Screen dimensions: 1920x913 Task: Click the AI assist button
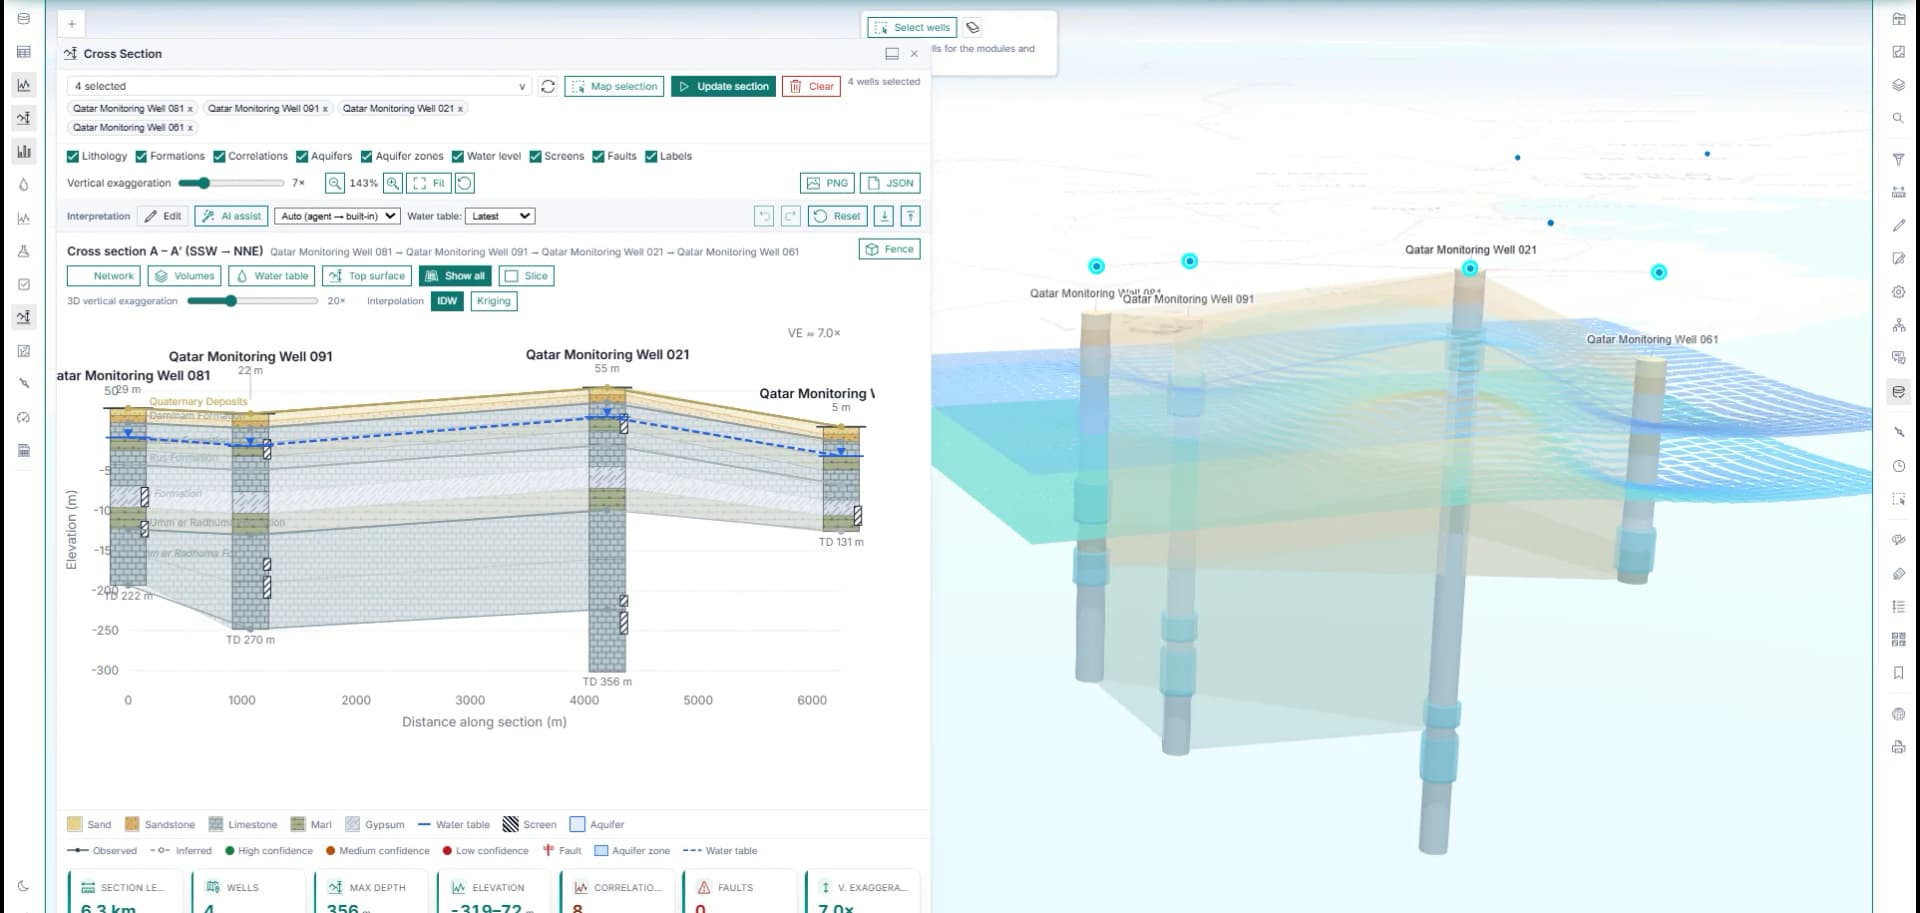point(231,216)
